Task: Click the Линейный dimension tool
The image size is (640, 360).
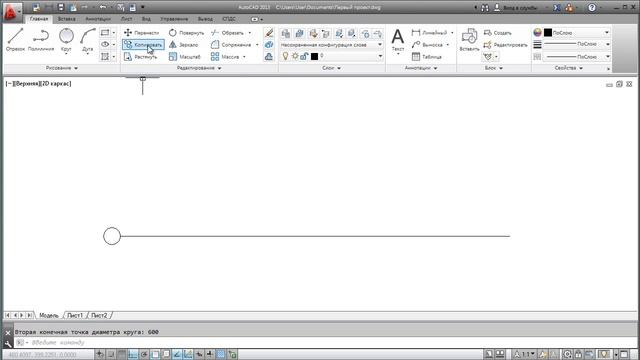Action: (429, 33)
